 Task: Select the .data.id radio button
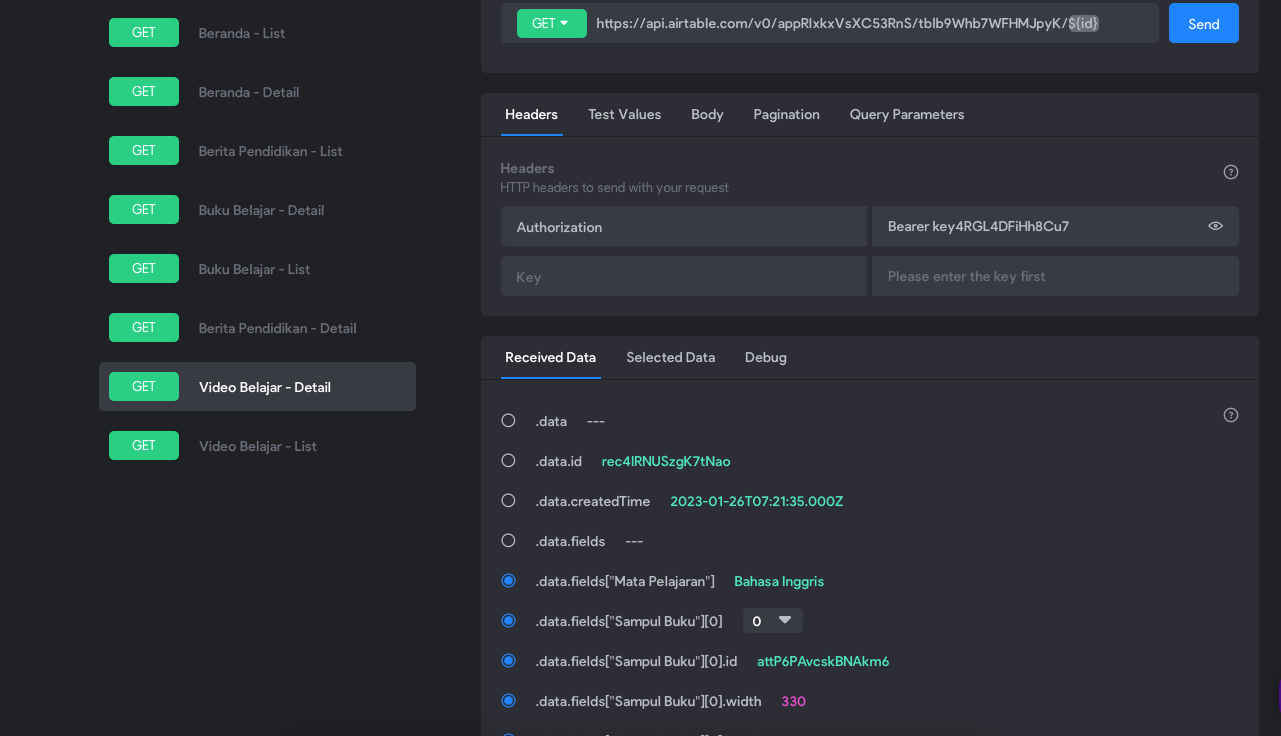(x=508, y=461)
